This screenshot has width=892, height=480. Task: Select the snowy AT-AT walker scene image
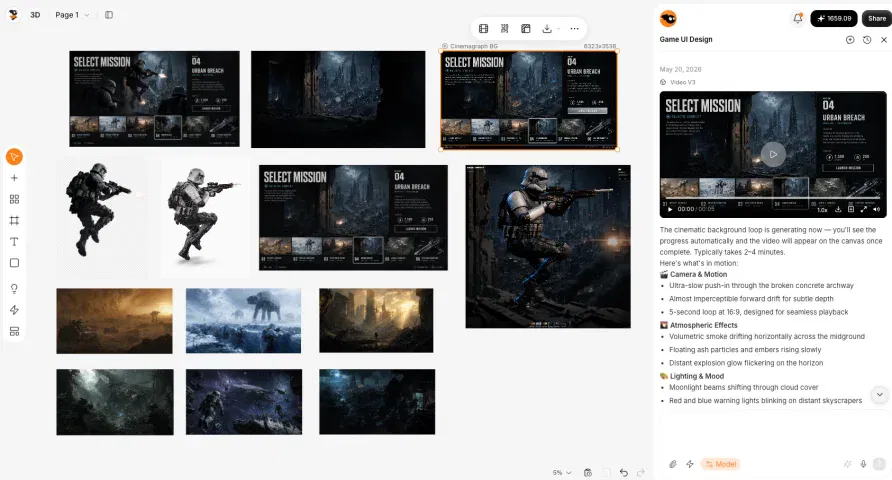(x=243, y=320)
